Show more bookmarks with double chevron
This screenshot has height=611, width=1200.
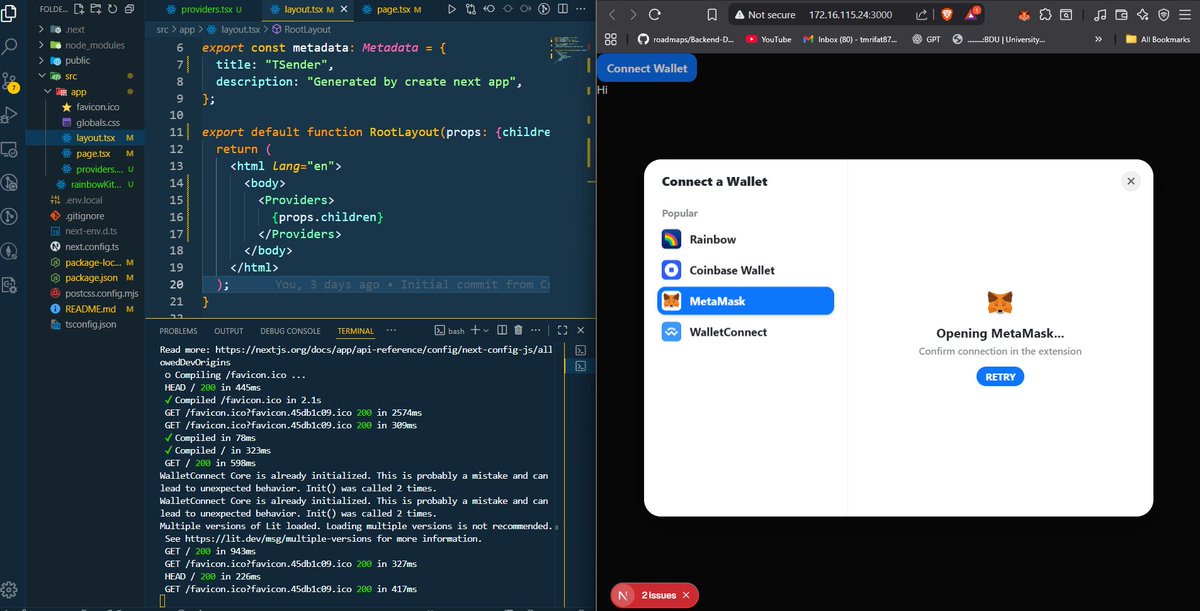[1099, 39]
